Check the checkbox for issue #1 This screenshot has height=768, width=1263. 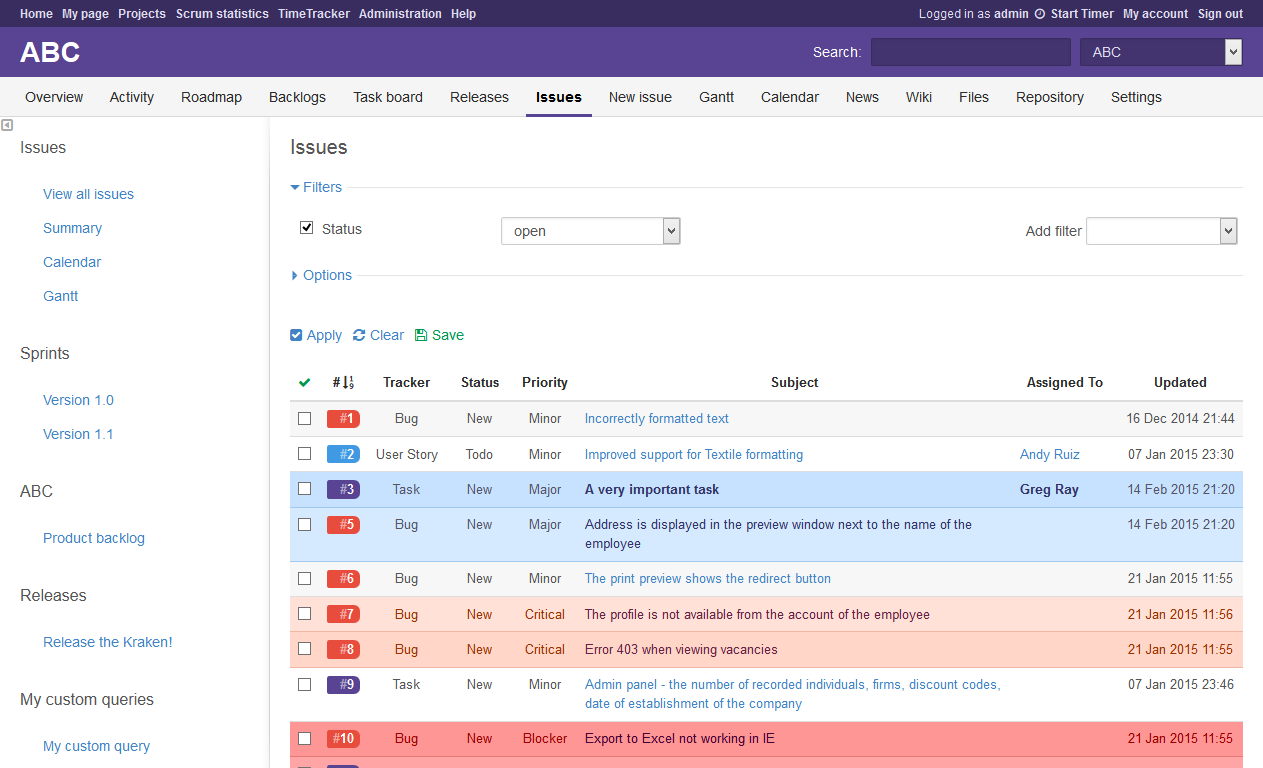(305, 418)
